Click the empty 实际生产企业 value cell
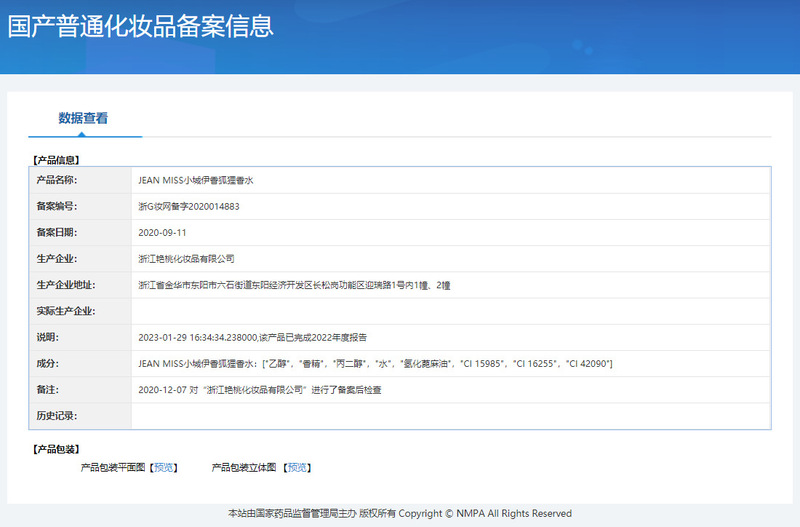Screen dimensions: 800x527 pyautogui.click(x=450, y=311)
